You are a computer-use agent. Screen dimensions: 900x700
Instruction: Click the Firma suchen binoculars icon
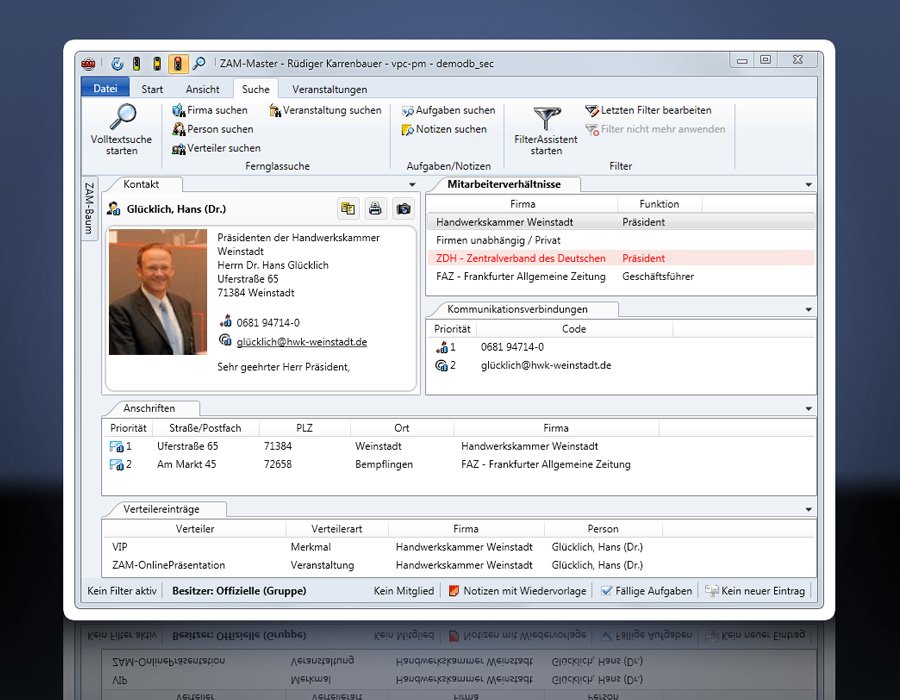pos(179,110)
